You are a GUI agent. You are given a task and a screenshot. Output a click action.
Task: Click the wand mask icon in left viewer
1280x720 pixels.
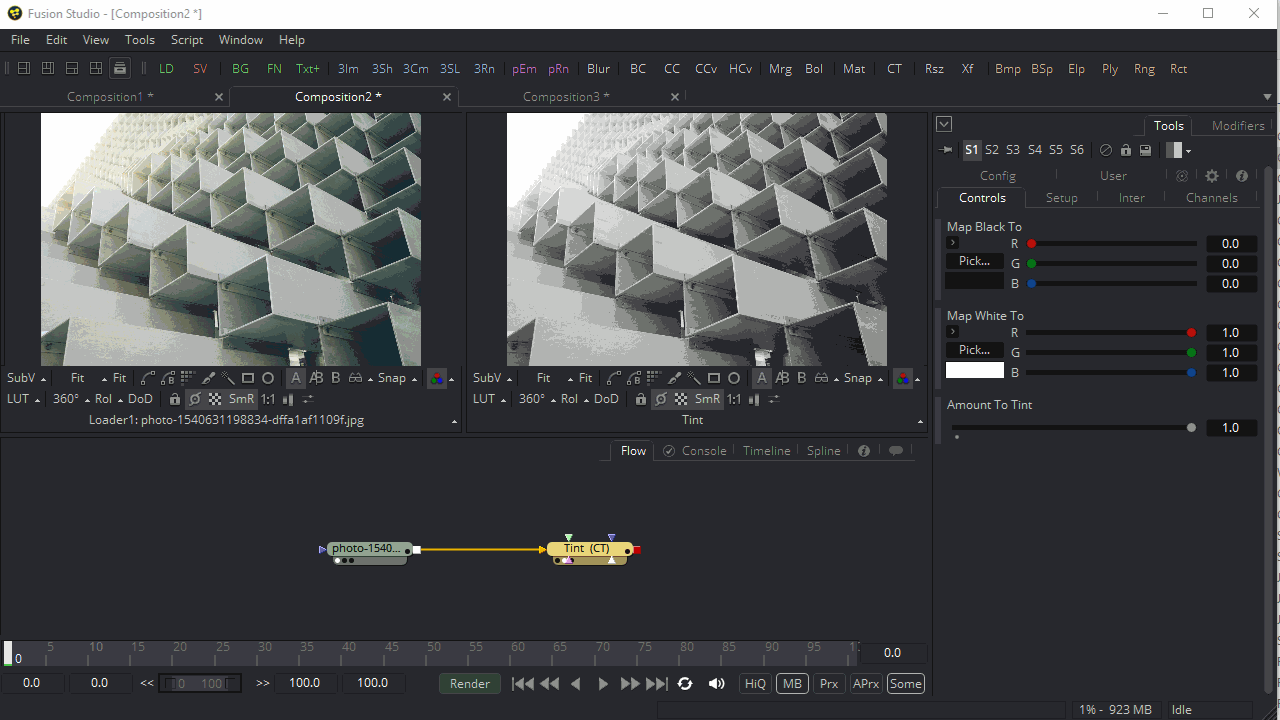(x=228, y=378)
